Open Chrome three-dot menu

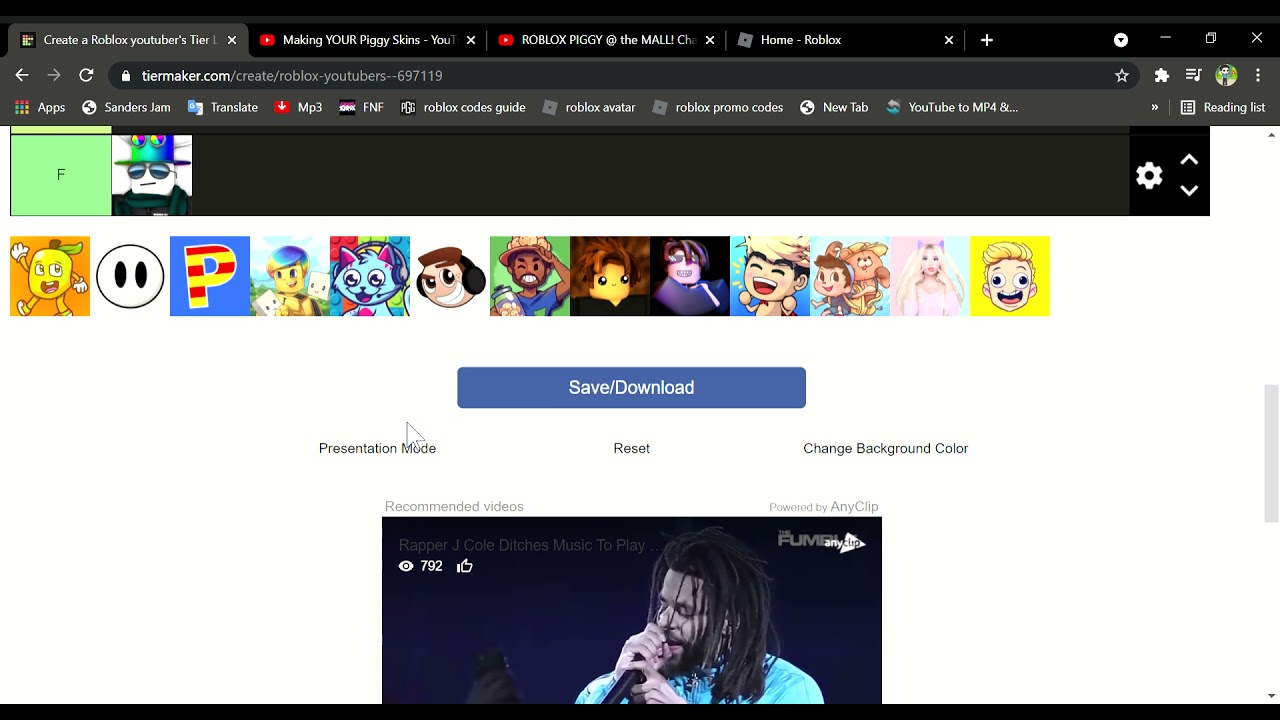(x=1258, y=75)
